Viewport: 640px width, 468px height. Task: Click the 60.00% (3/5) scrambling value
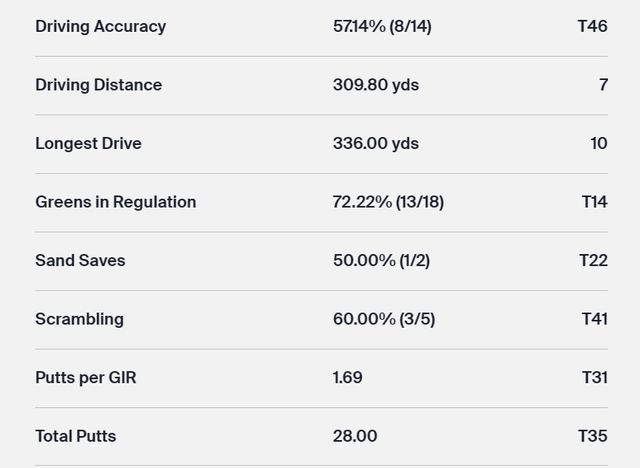tap(383, 319)
